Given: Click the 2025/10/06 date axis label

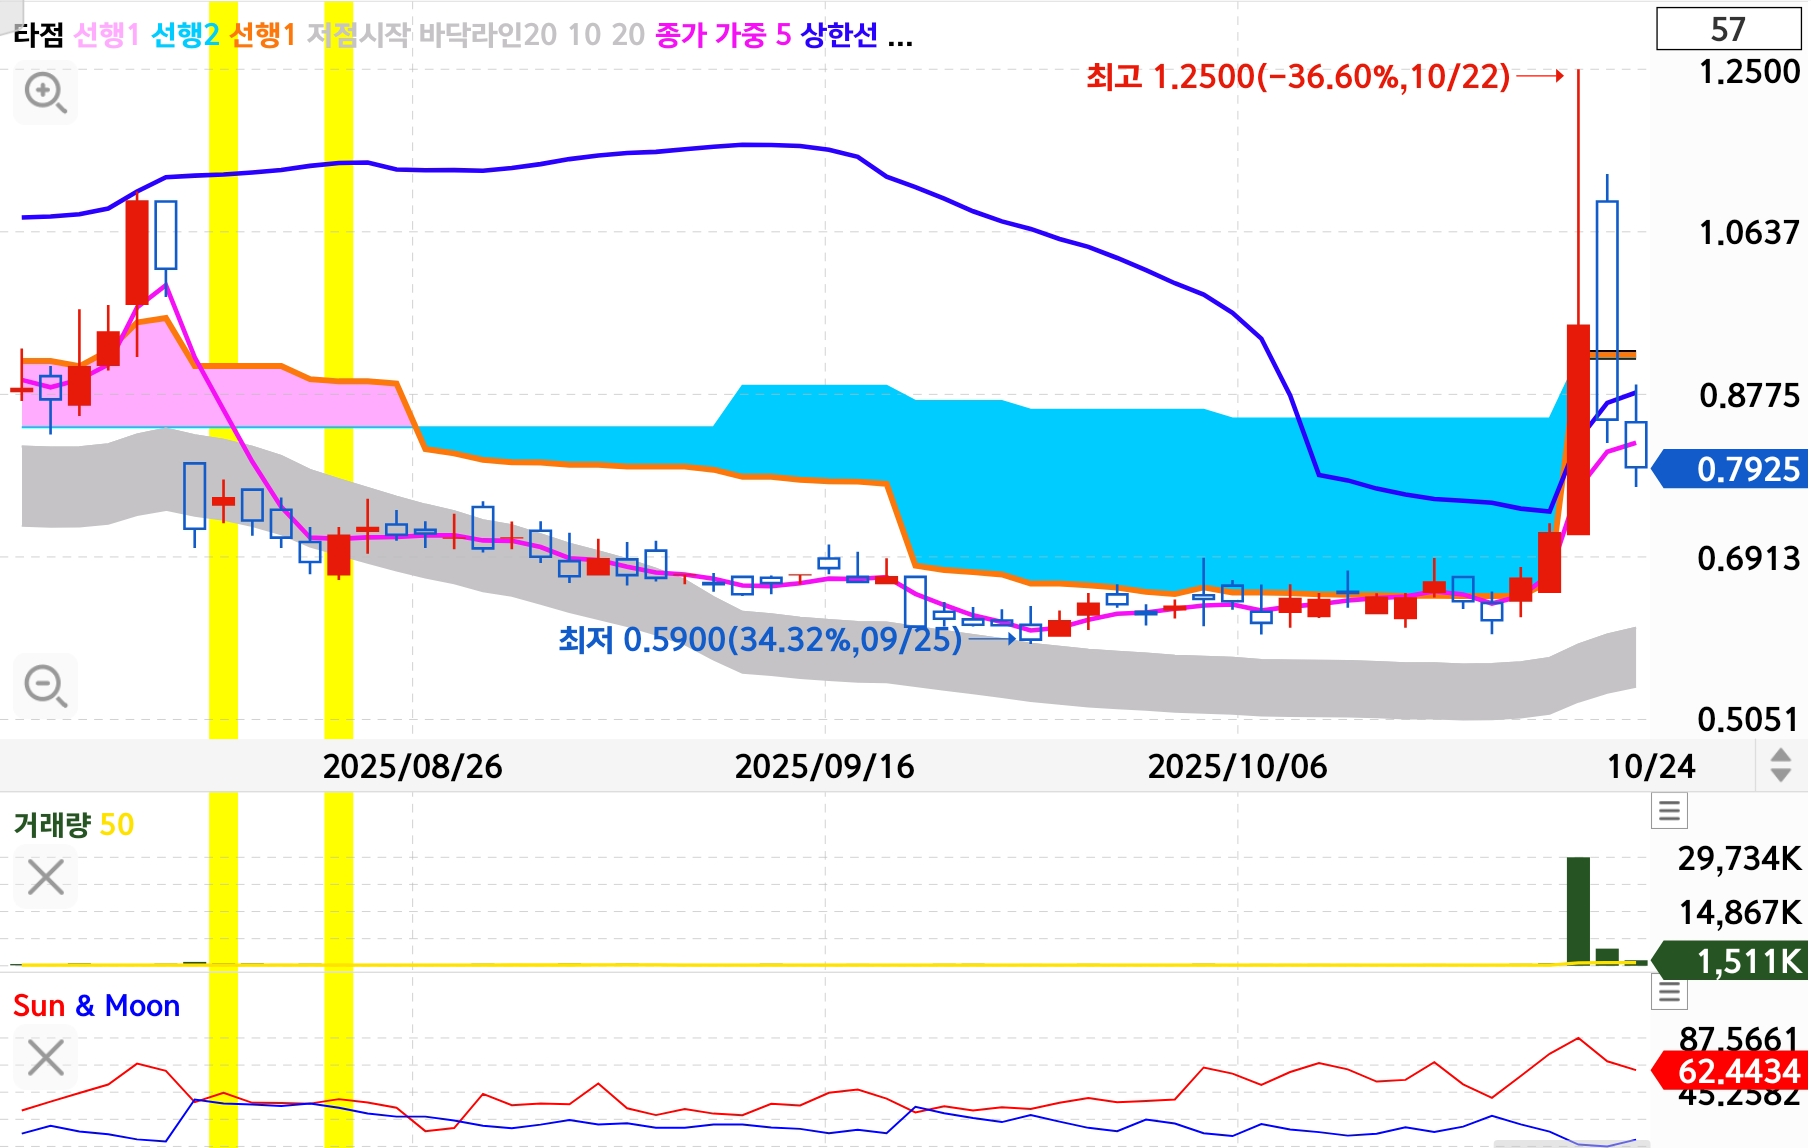Looking at the screenshot, I should coord(1237,766).
